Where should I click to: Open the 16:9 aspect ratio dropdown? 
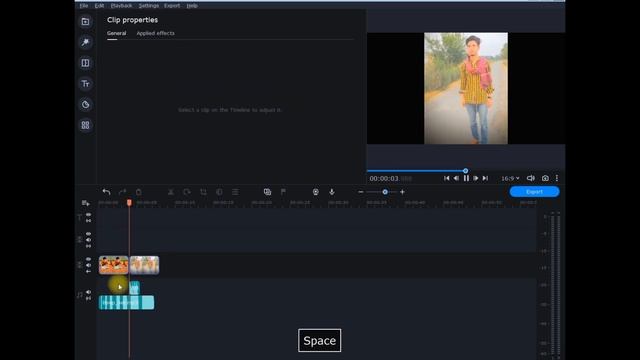click(x=510, y=178)
